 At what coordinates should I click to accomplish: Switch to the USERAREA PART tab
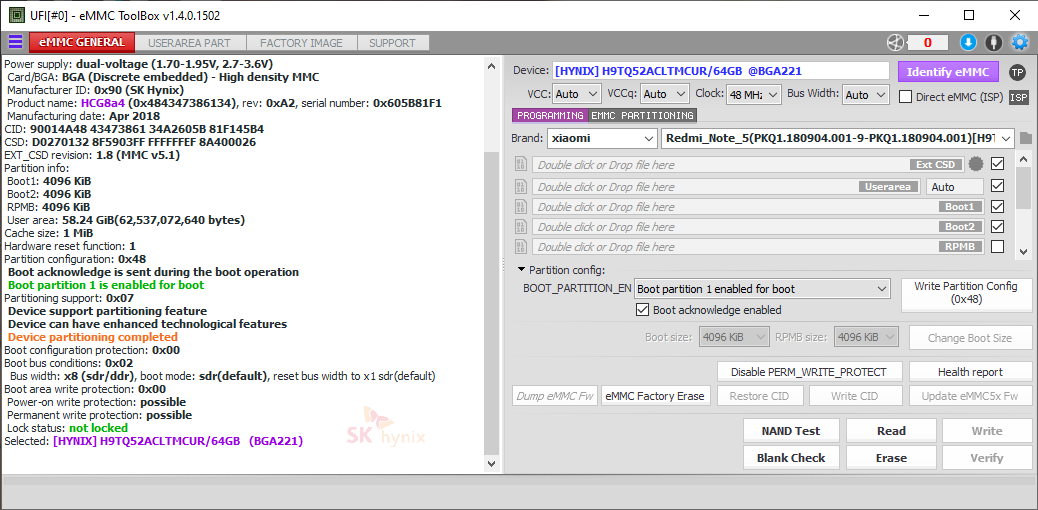[189, 43]
